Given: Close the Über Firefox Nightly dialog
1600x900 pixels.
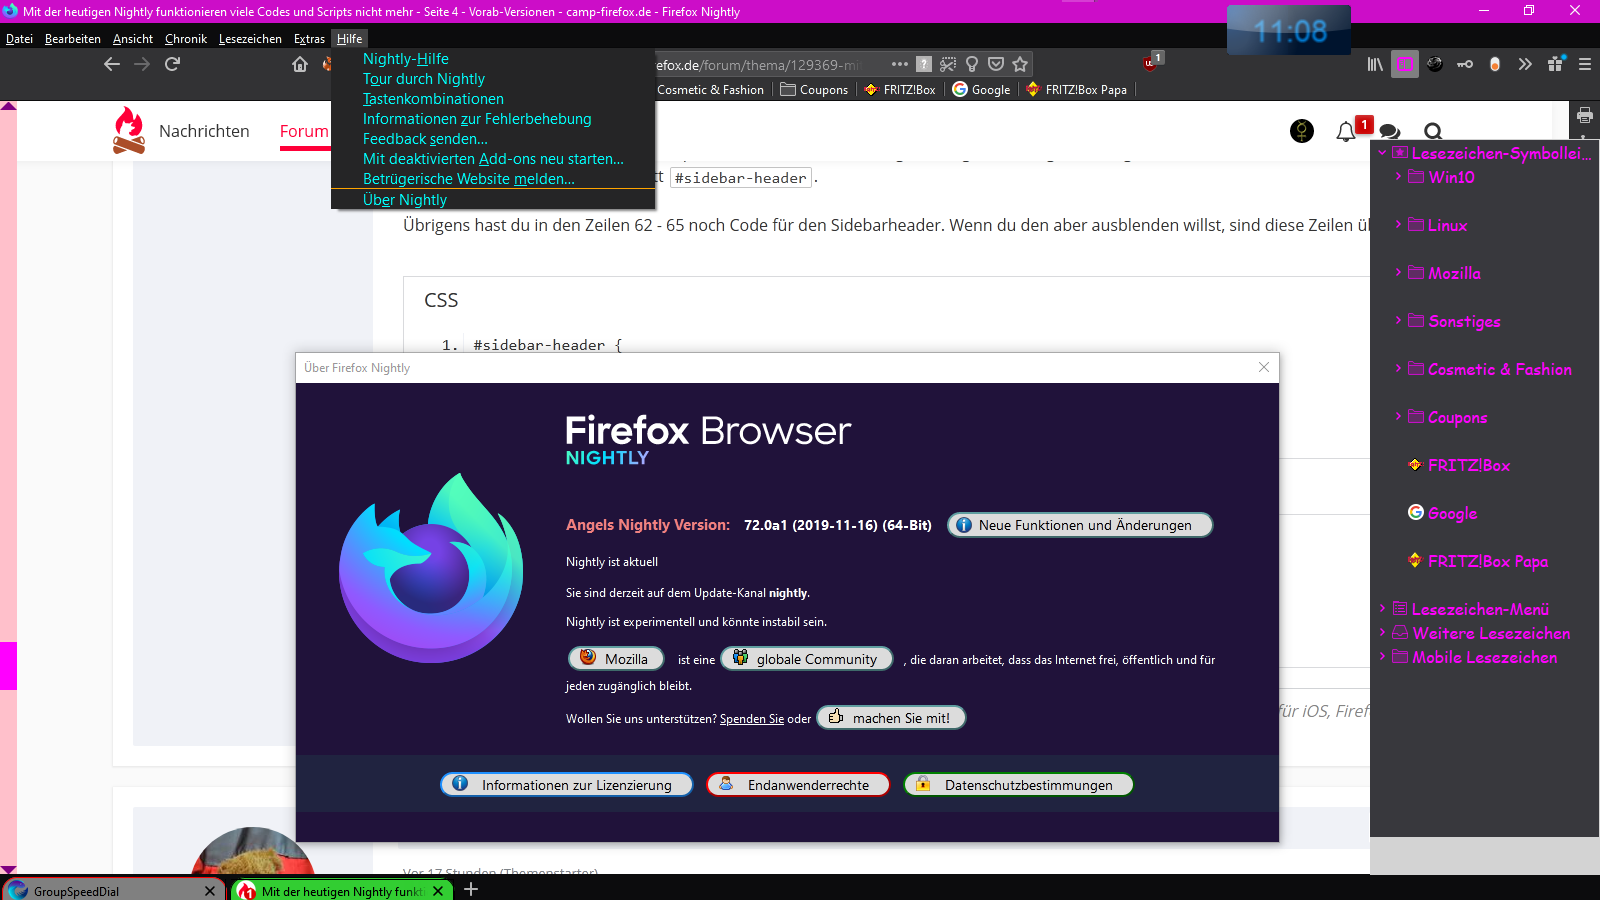Looking at the screenshot, I should tap(1264, 367).
